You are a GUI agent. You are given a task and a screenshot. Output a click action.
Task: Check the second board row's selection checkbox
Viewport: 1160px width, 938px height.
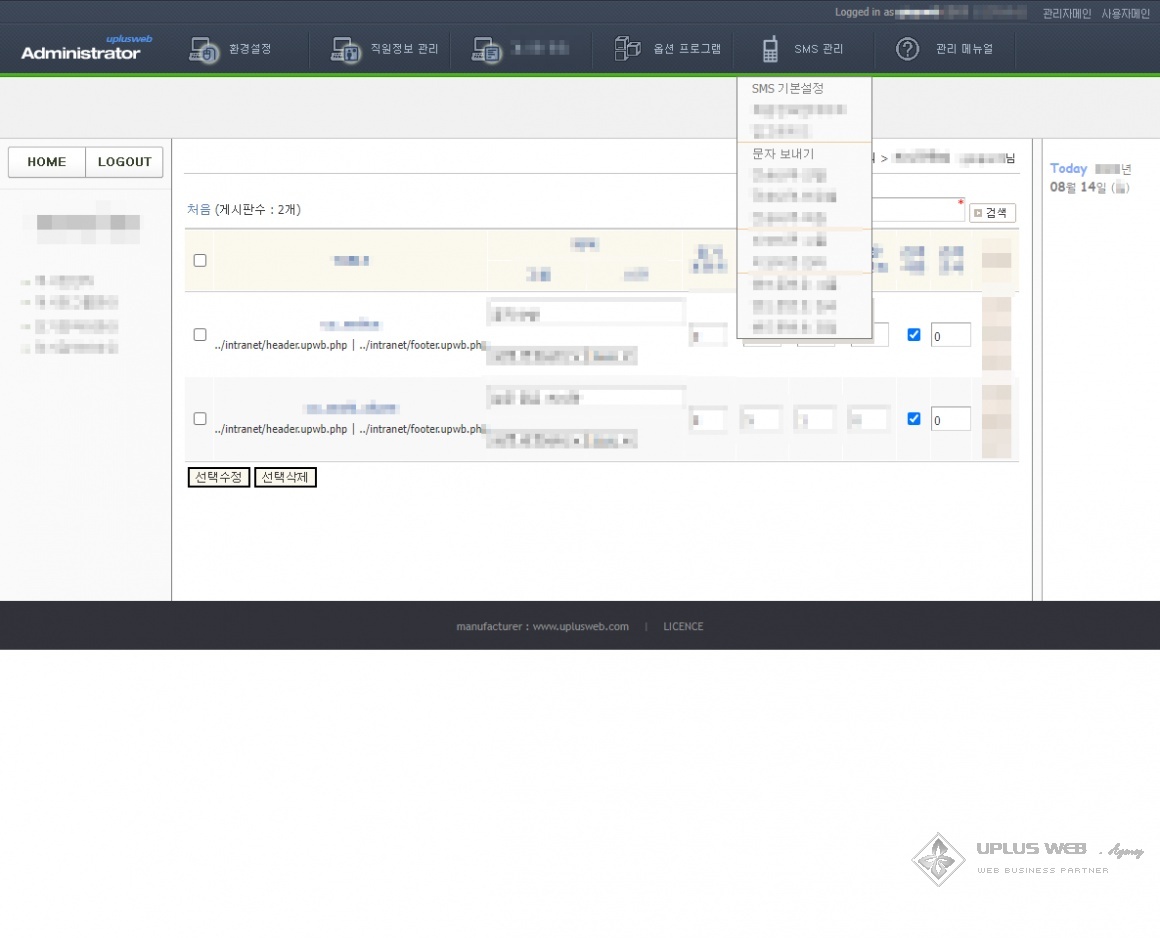pos(200,418)
